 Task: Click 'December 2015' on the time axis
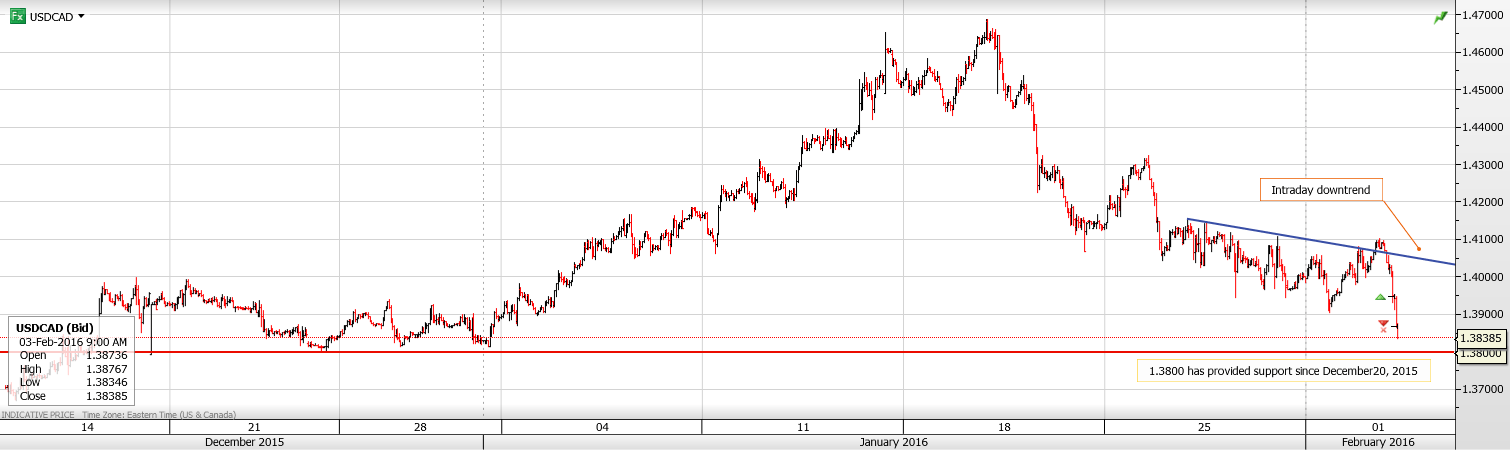(x=244, y=441)
